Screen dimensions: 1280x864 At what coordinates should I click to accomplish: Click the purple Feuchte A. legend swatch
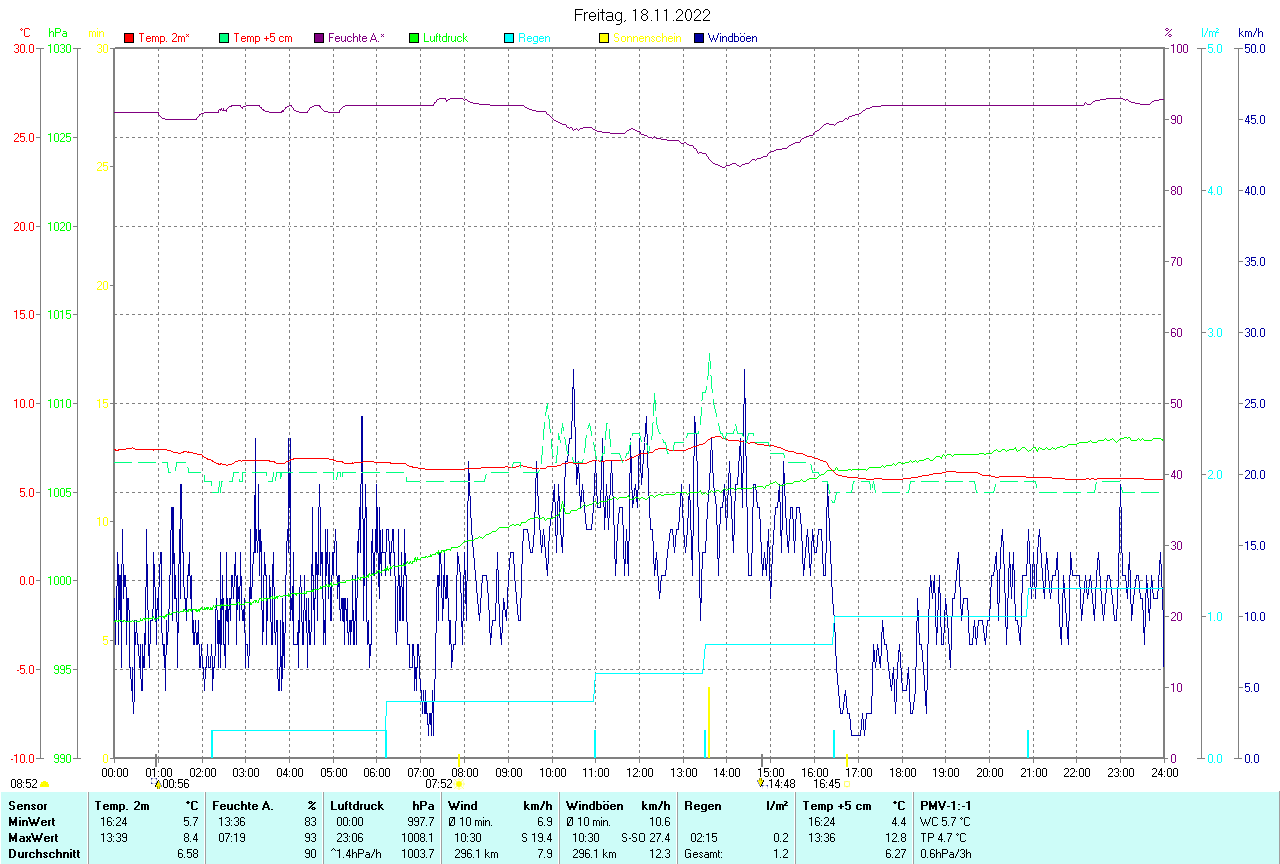click(x=318, y=38)
